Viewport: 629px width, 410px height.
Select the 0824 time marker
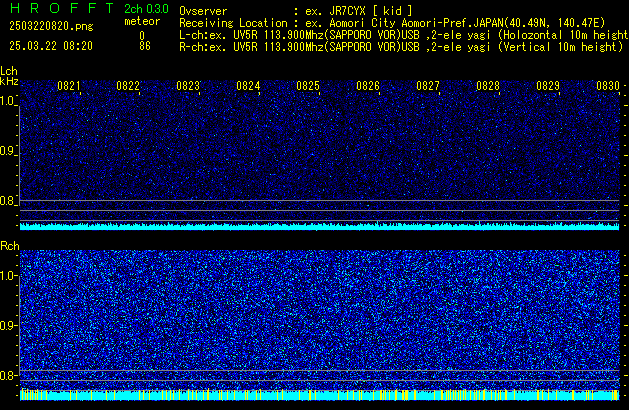tap(248, 86)
